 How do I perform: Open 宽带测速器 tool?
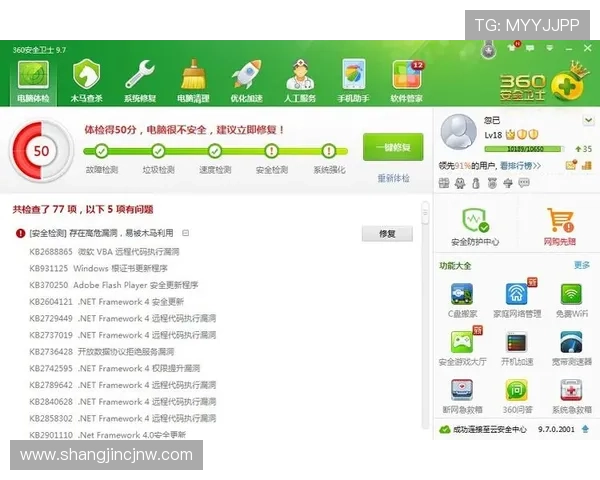pos(572,348)
